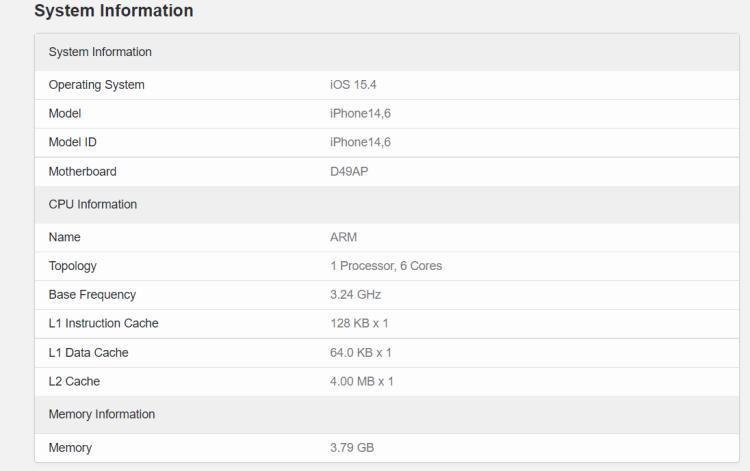Click the L1 Instruction Cache label

click(103, 323)
